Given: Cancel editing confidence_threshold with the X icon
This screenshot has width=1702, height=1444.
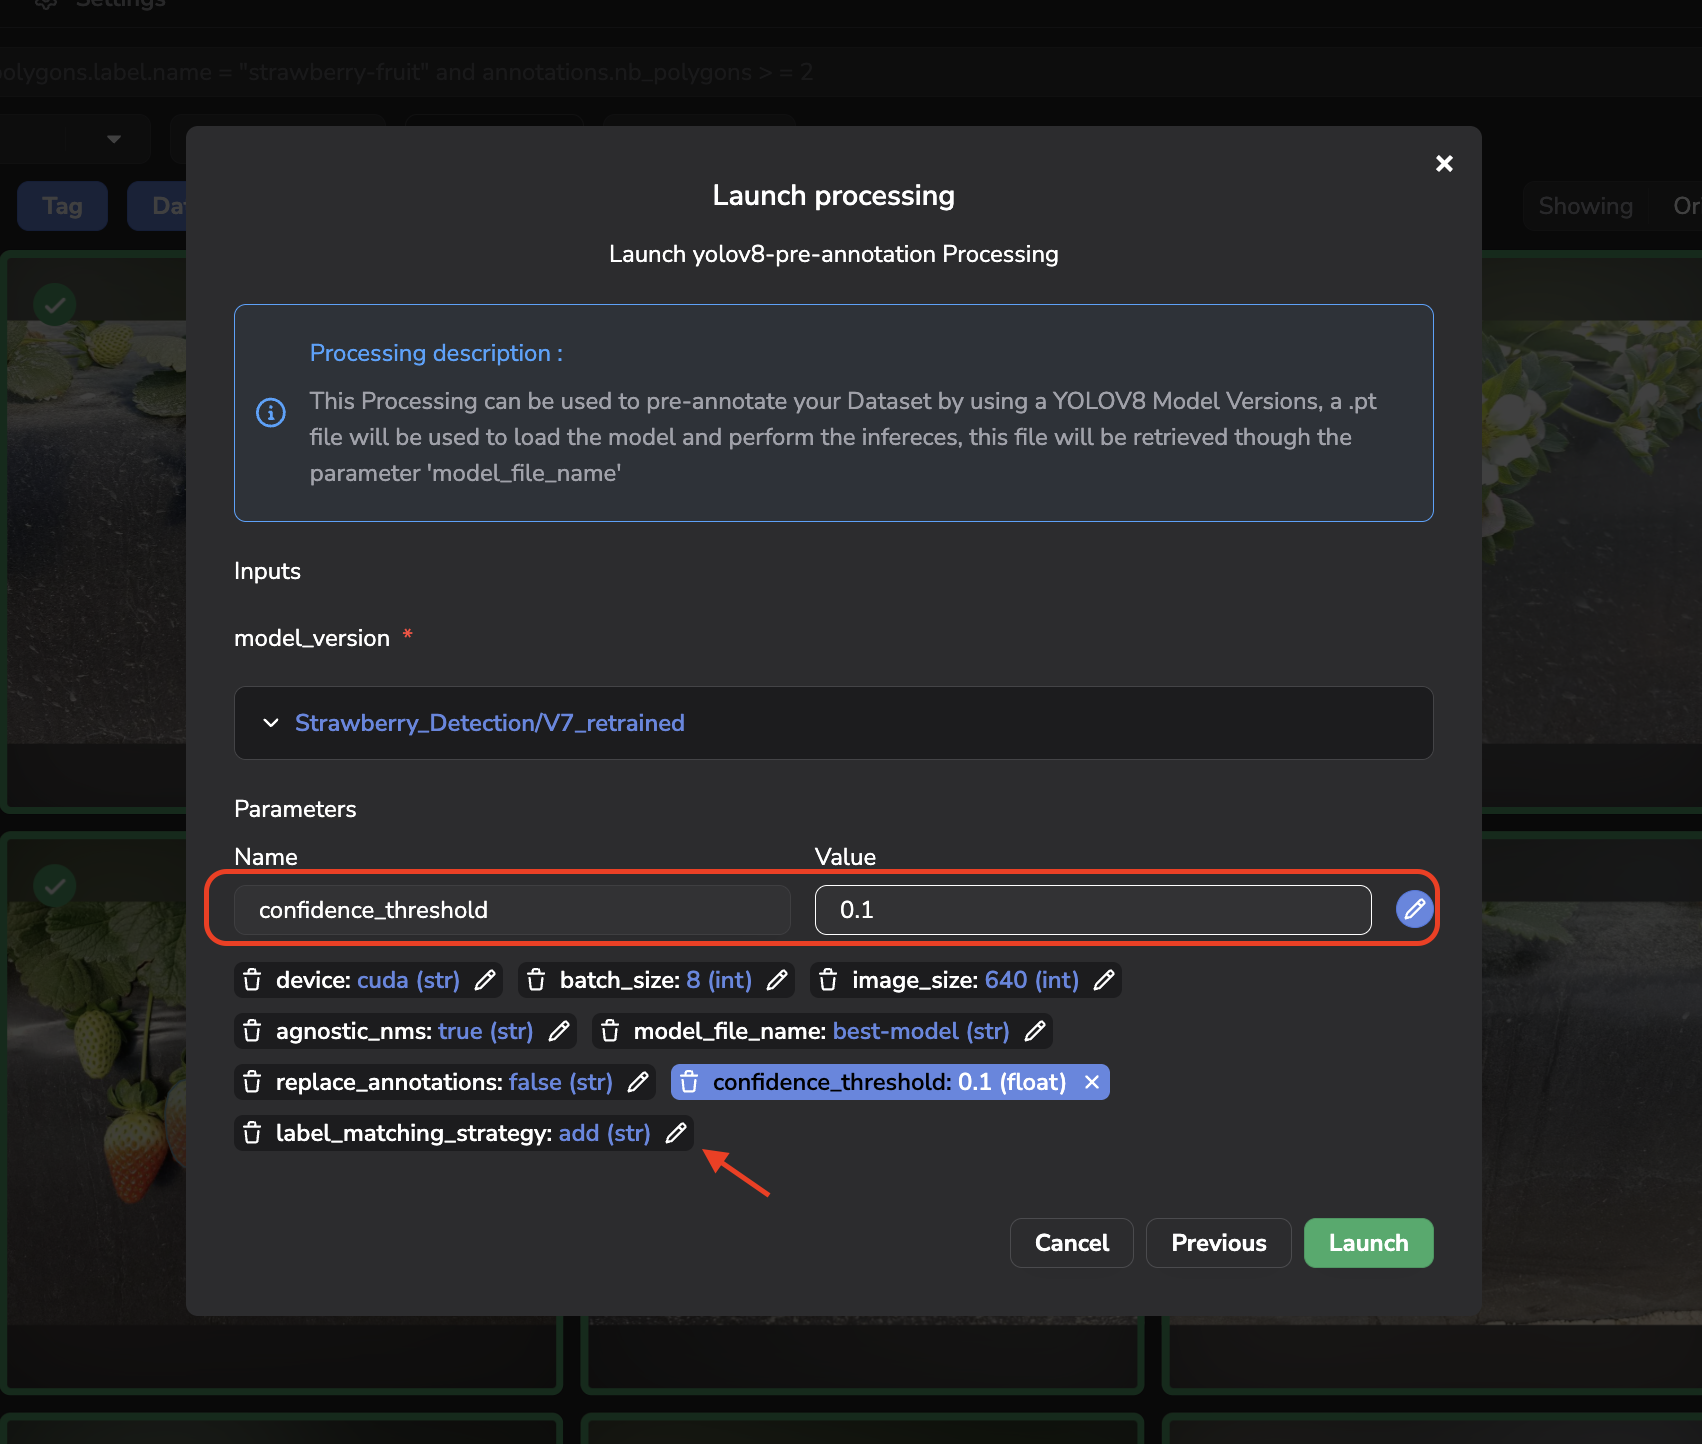Looking at the screenshot, I should tap(1092, 1082).
